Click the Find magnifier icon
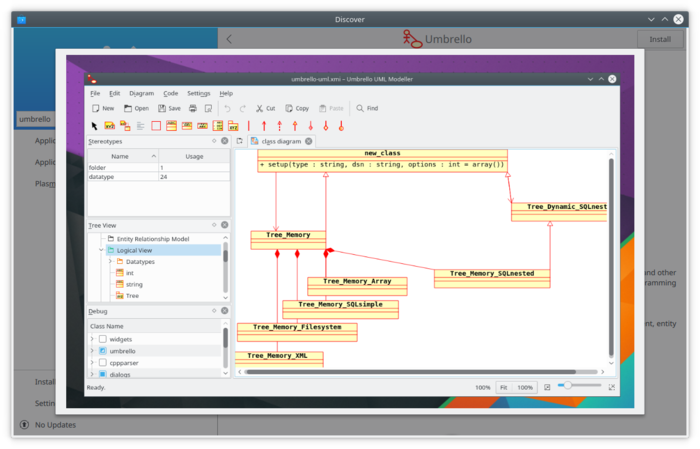Viewport: 700px width, 449px height. pos(360,108)
